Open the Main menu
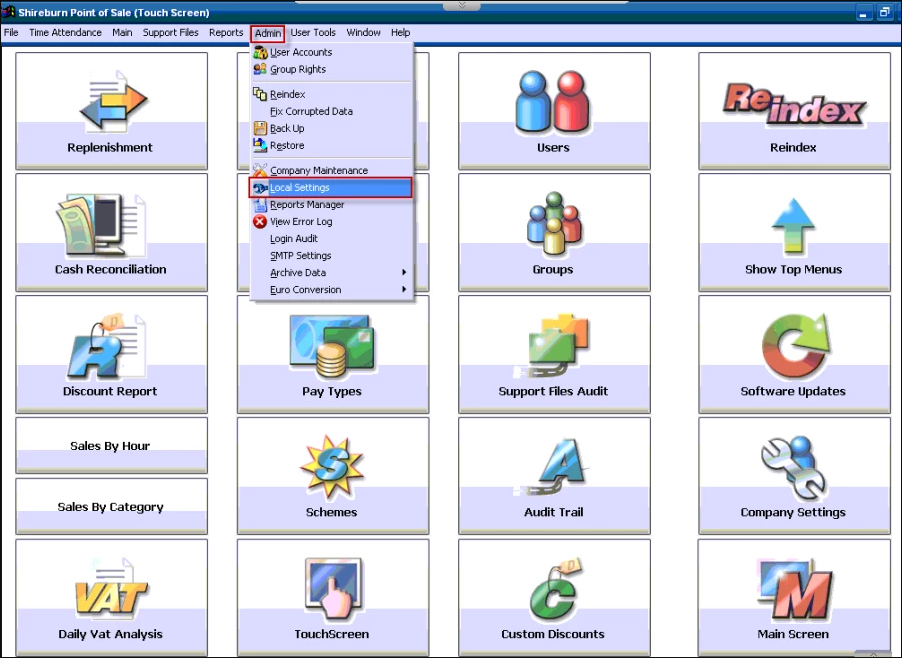 tap(122, 33)
